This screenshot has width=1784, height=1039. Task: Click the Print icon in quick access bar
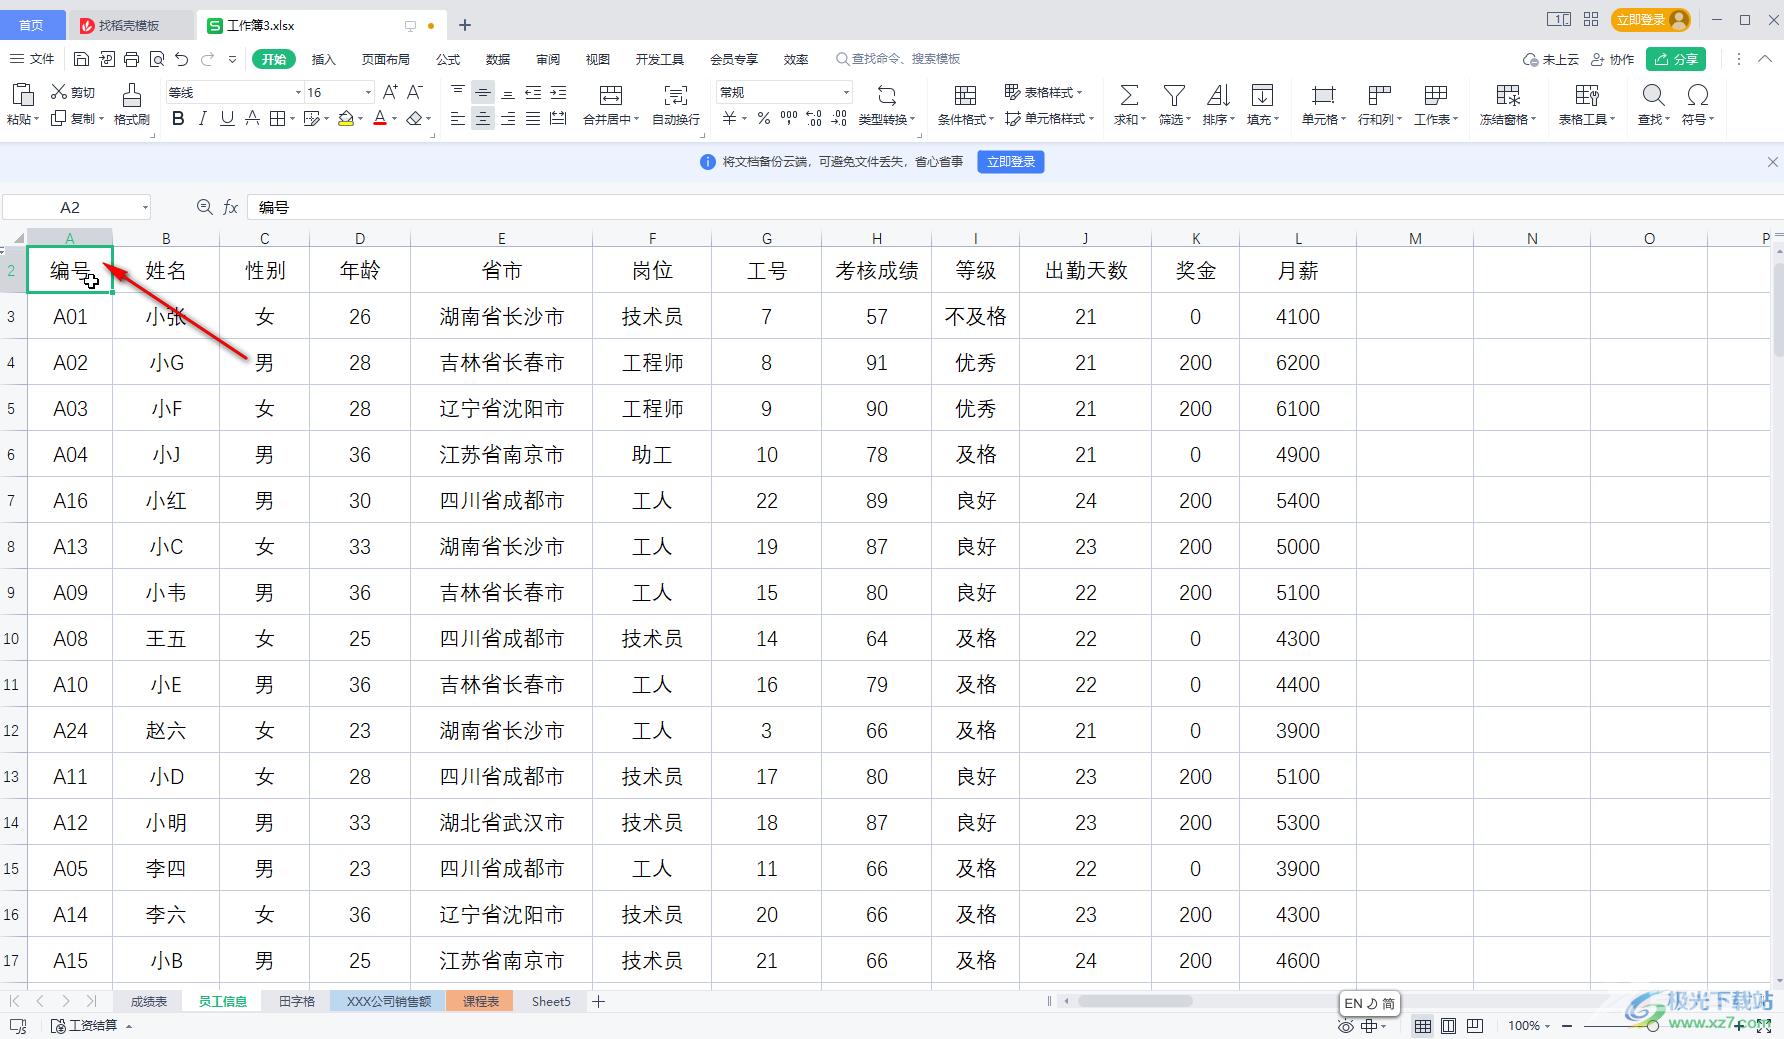pos(131,59)
